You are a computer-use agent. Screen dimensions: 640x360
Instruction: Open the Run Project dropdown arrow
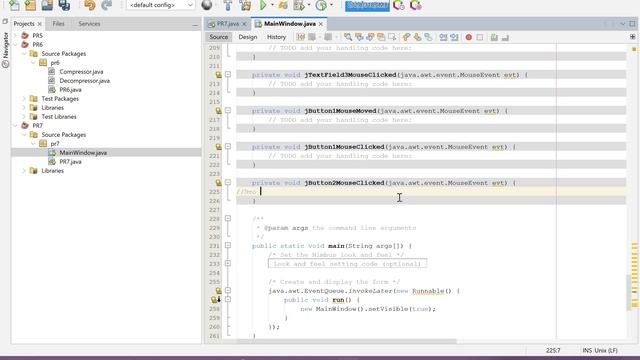[272, 5]
